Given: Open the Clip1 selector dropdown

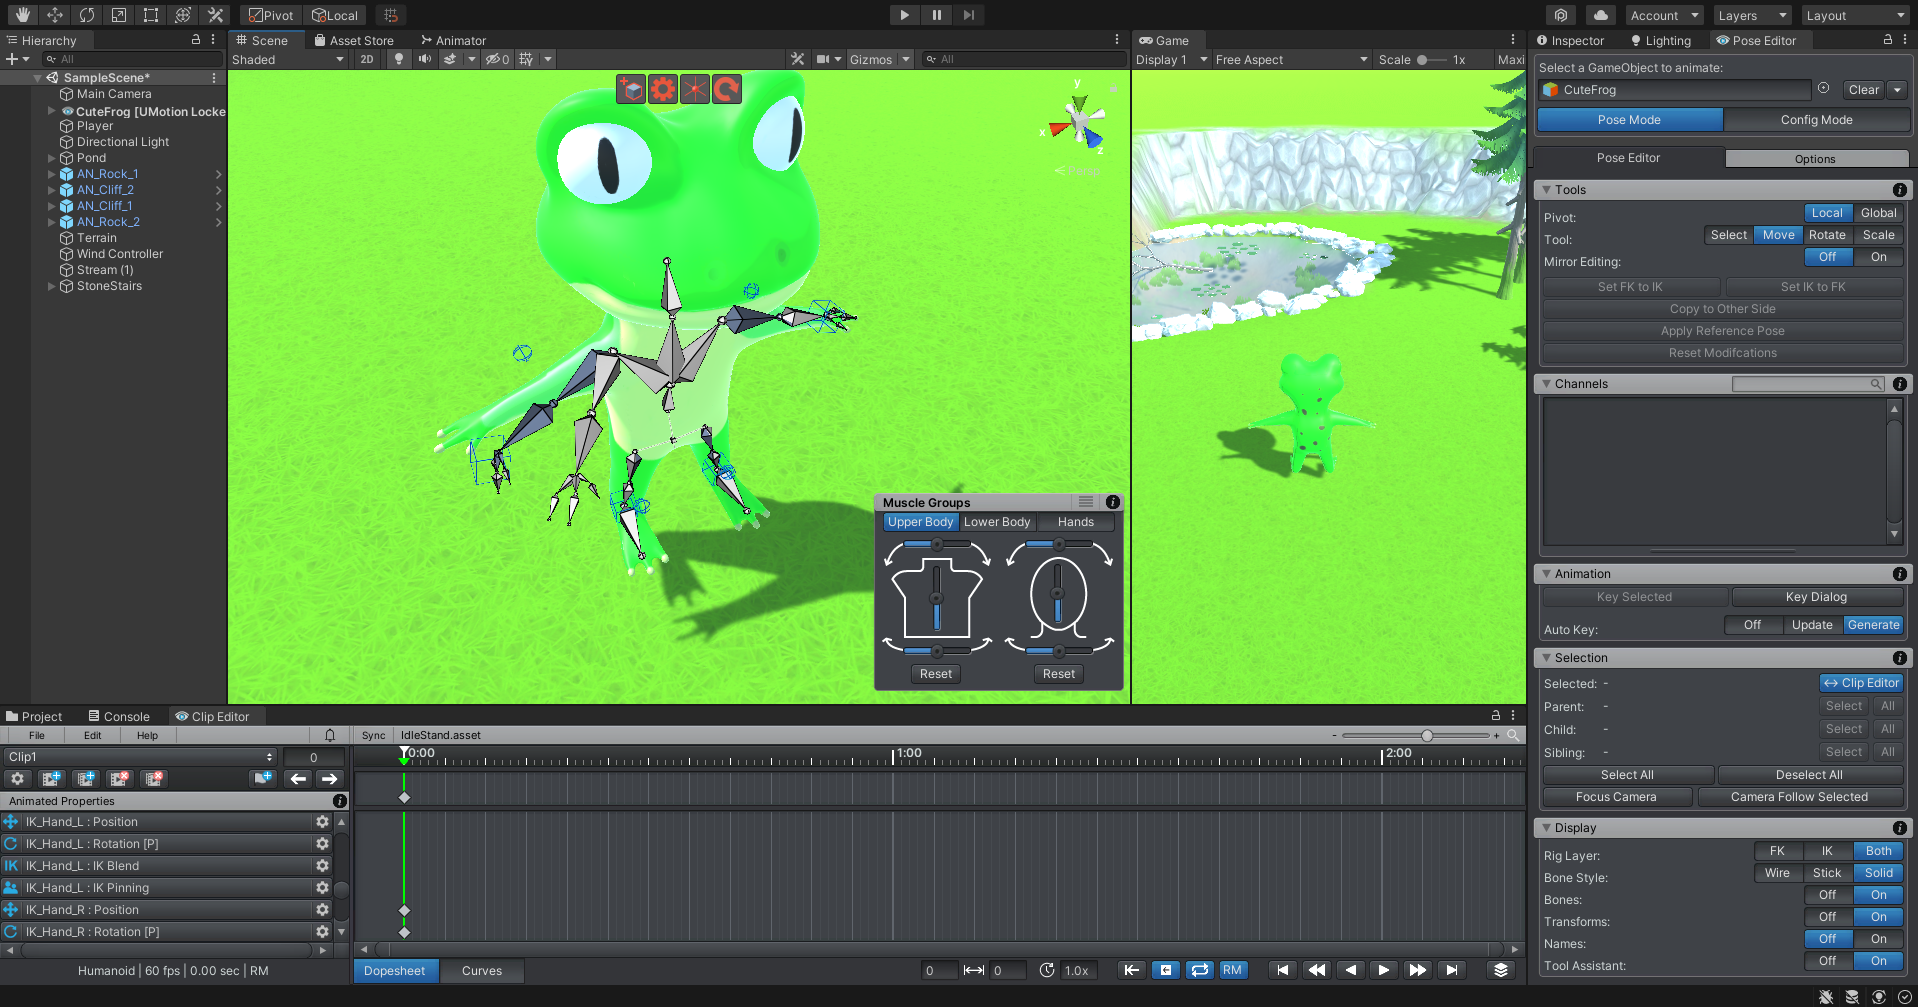Looking at the screenshot, I should tap(140, 757).
